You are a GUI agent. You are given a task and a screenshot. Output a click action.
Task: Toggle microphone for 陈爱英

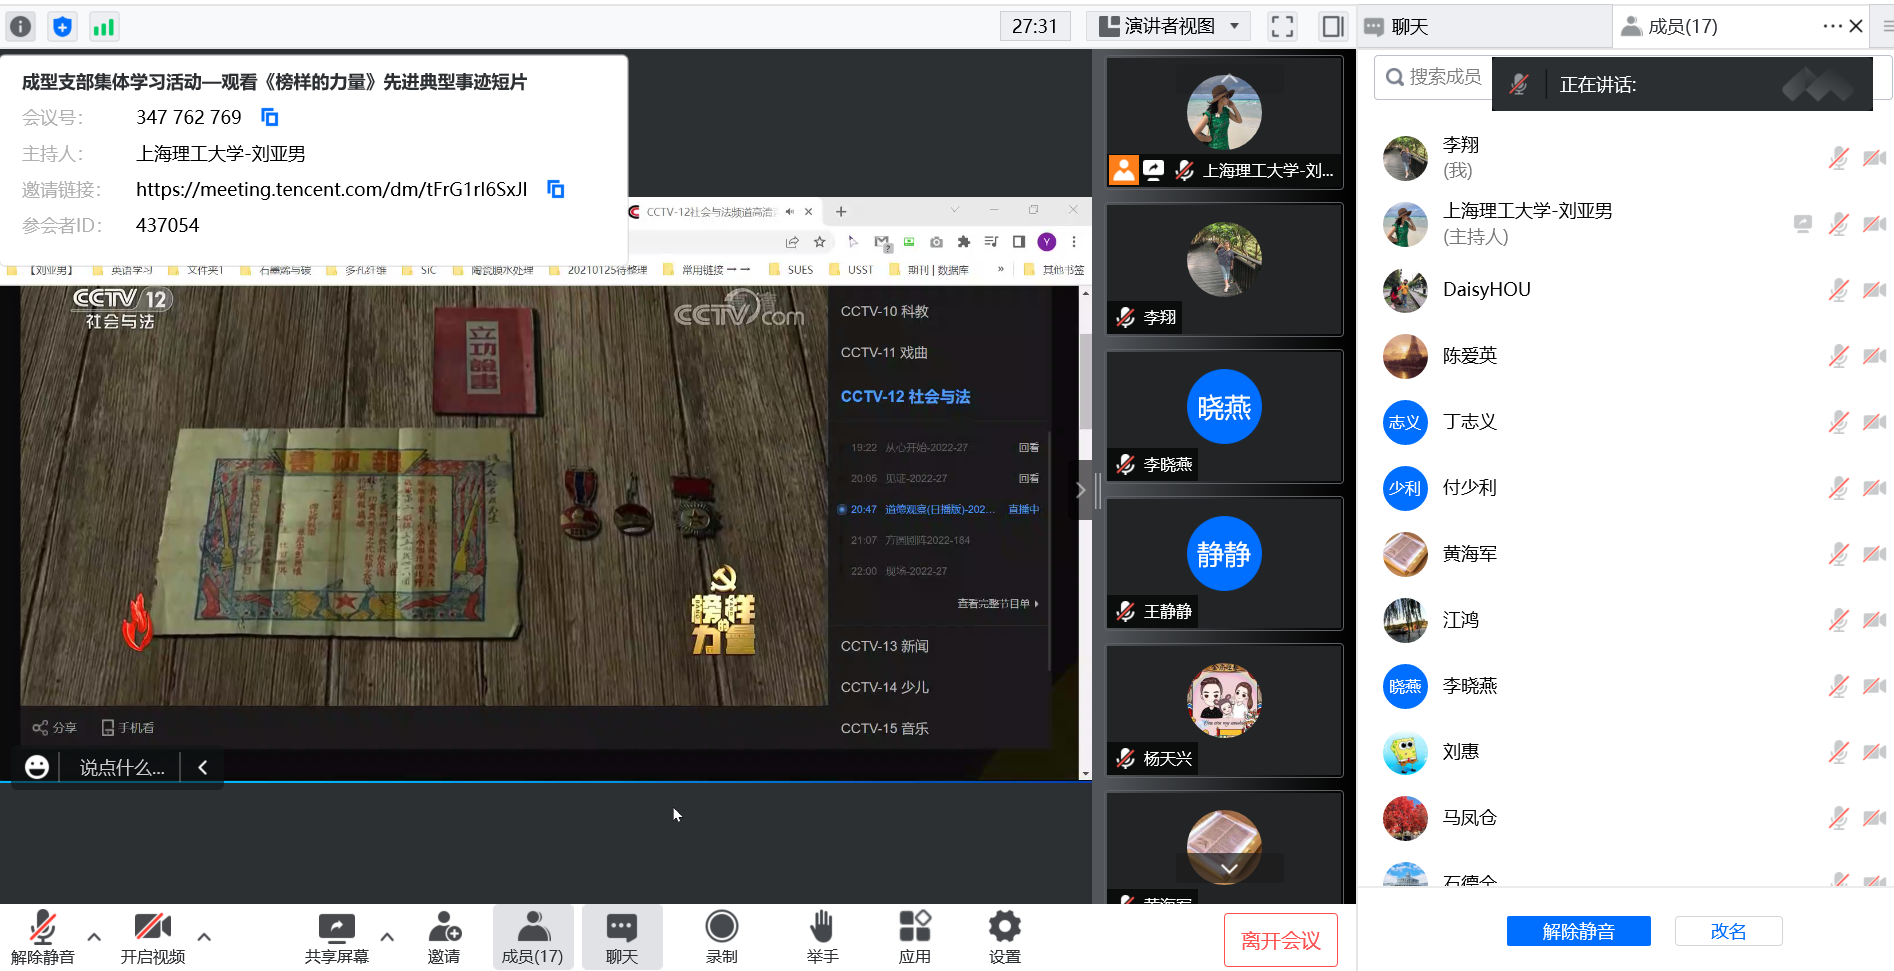tap(1838, 356)
